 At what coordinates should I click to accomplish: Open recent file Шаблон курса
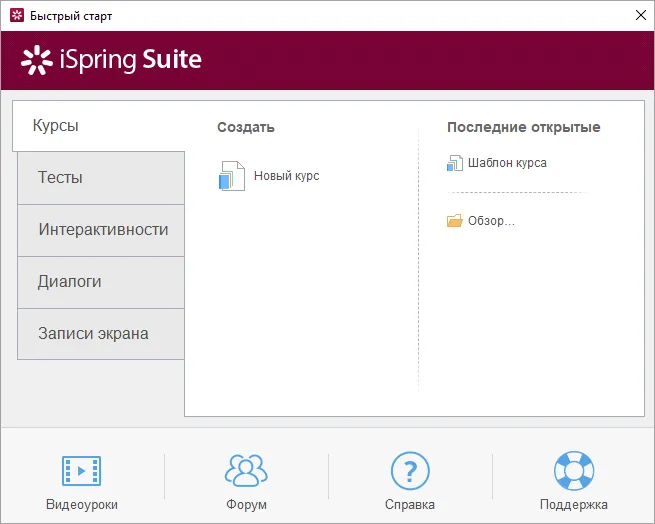507,163
